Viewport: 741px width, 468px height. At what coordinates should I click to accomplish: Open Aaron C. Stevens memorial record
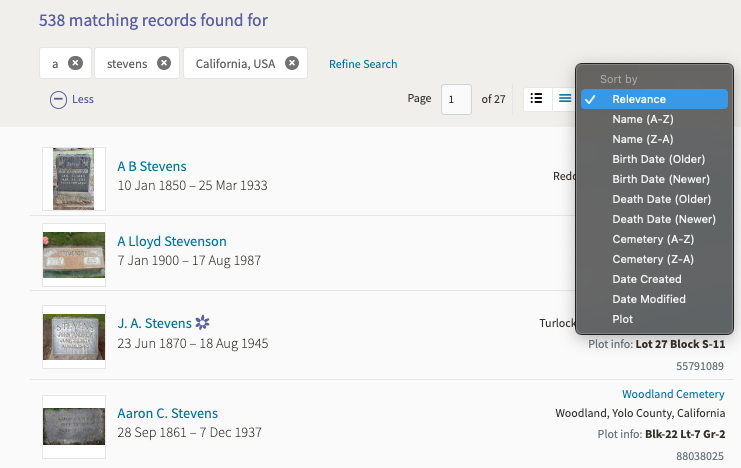point(168,414)
